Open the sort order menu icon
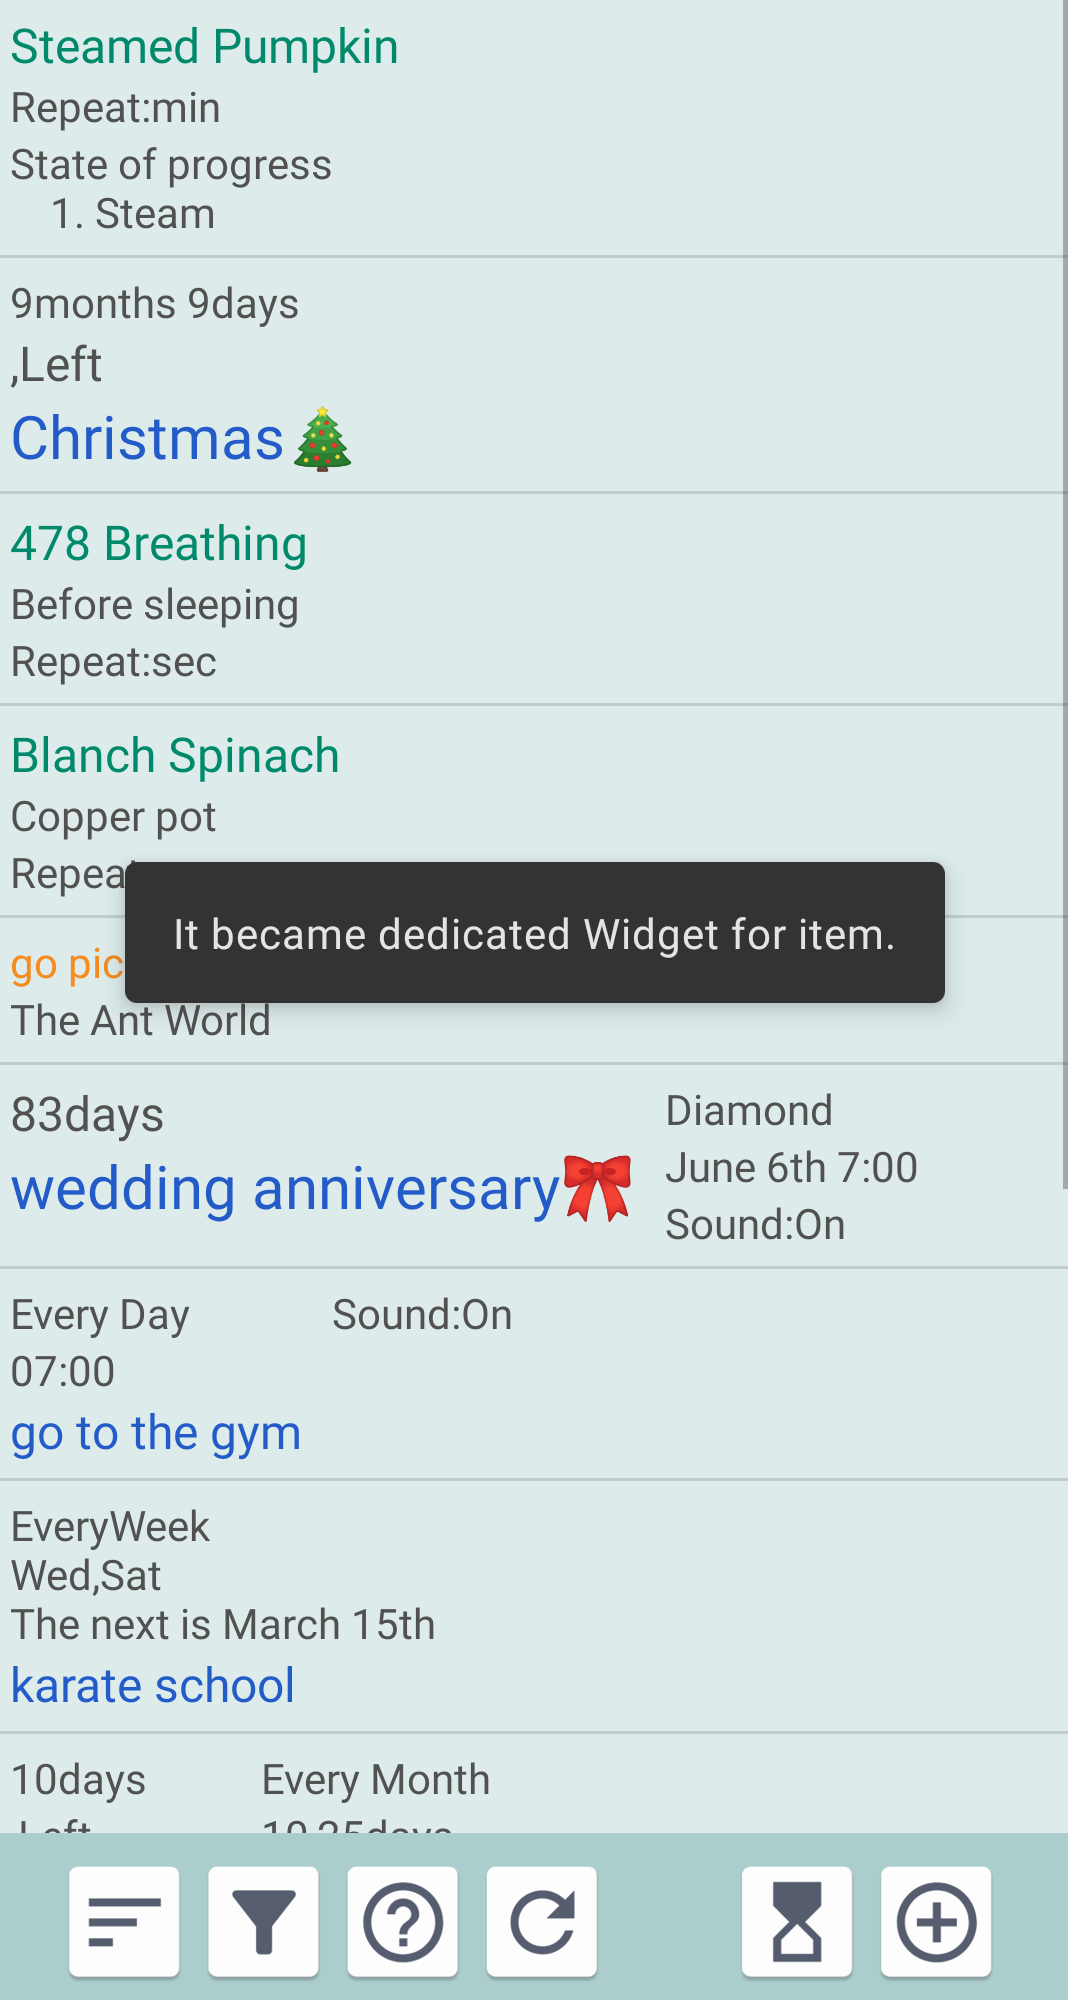The height and width of the screenshot is (2000, 1068). point(124,1921)
